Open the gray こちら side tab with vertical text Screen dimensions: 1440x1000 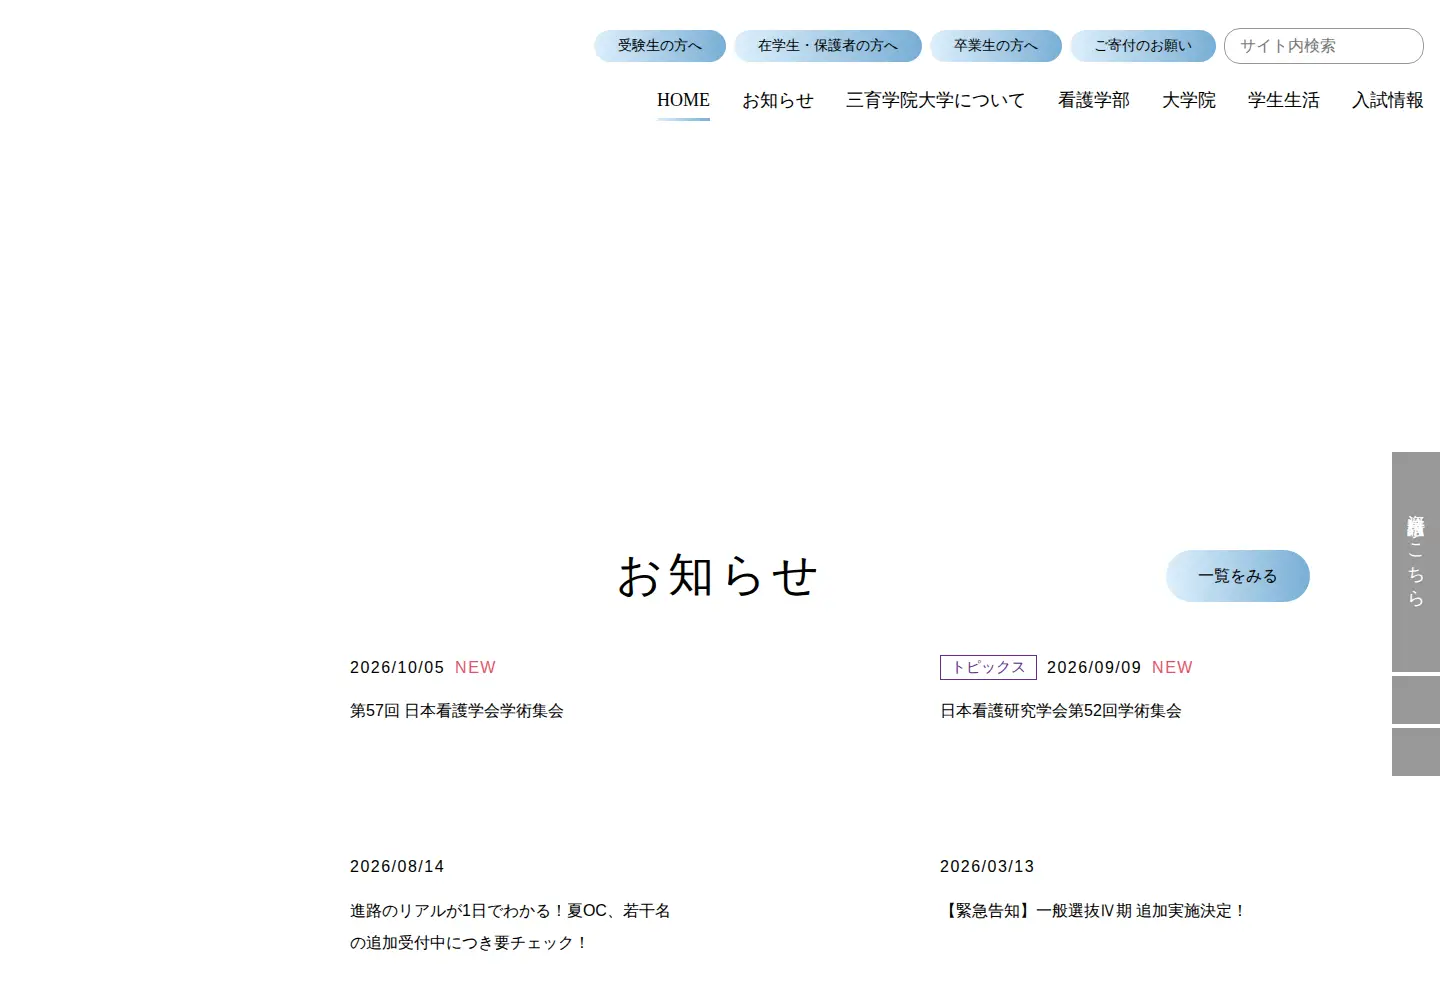pos(1416,562)
